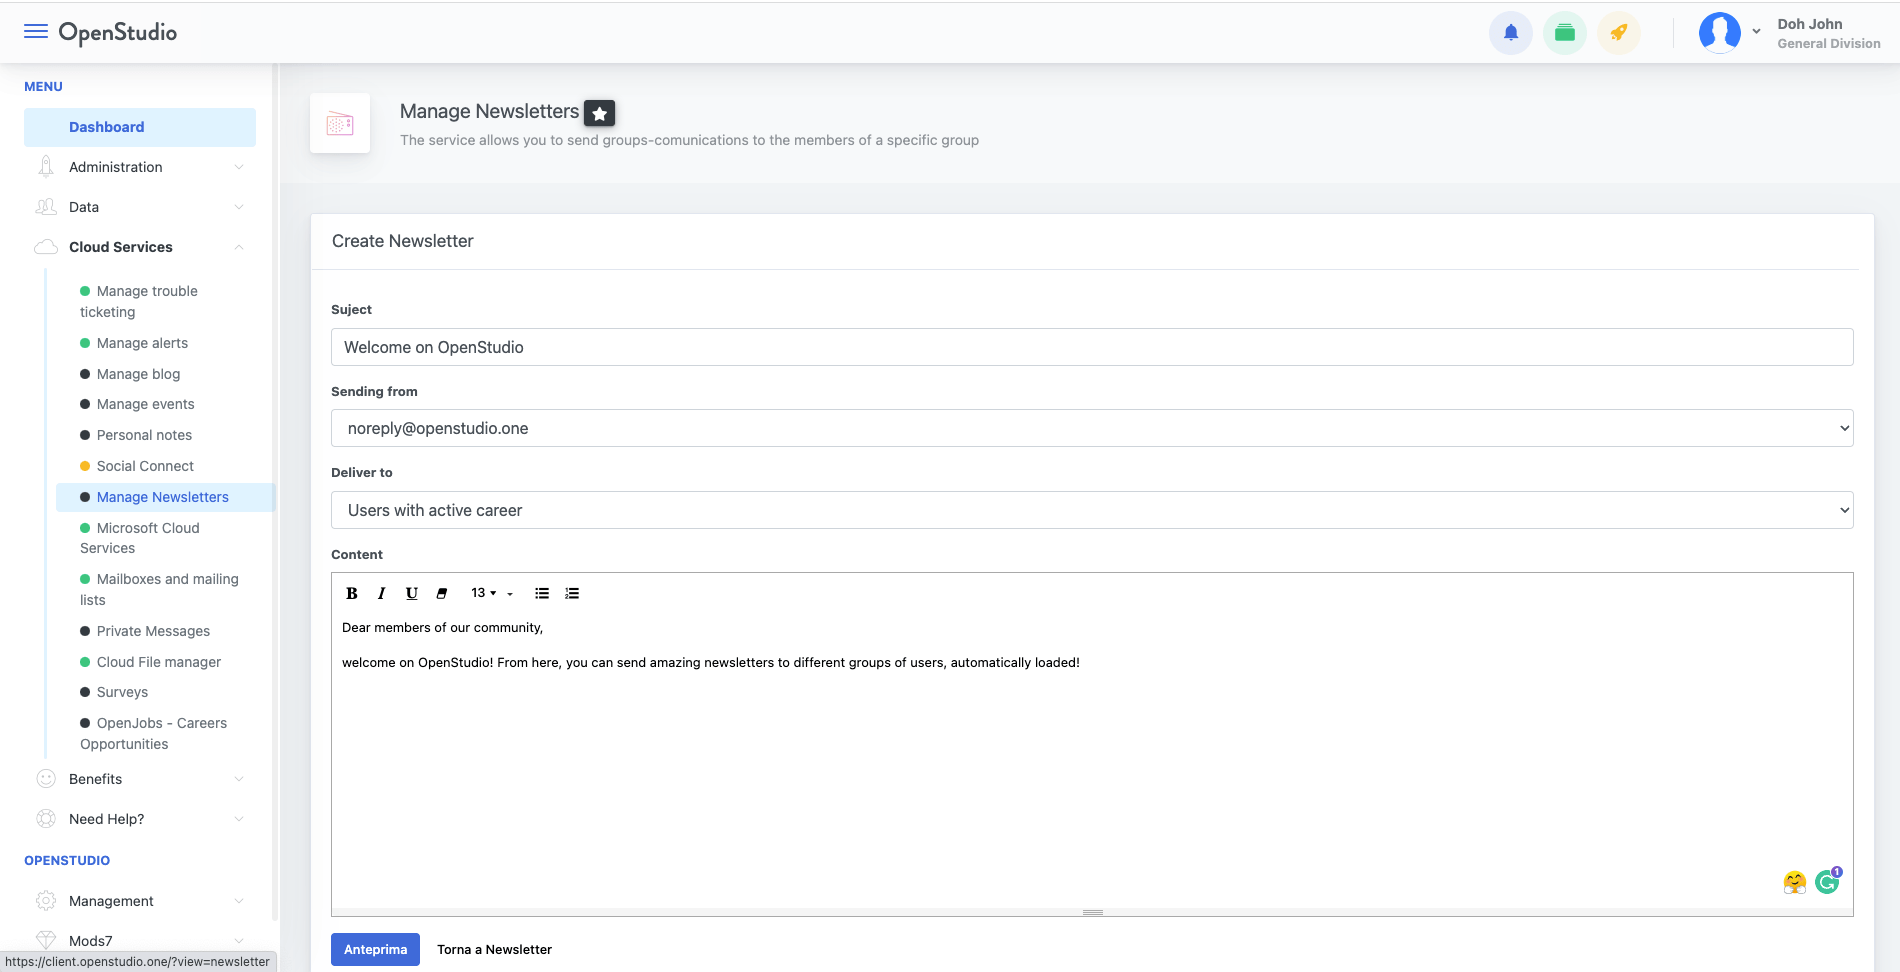Screen dimensions: 1900x972
Task: Click the Anteprima preview button
Action: [375, 949]
